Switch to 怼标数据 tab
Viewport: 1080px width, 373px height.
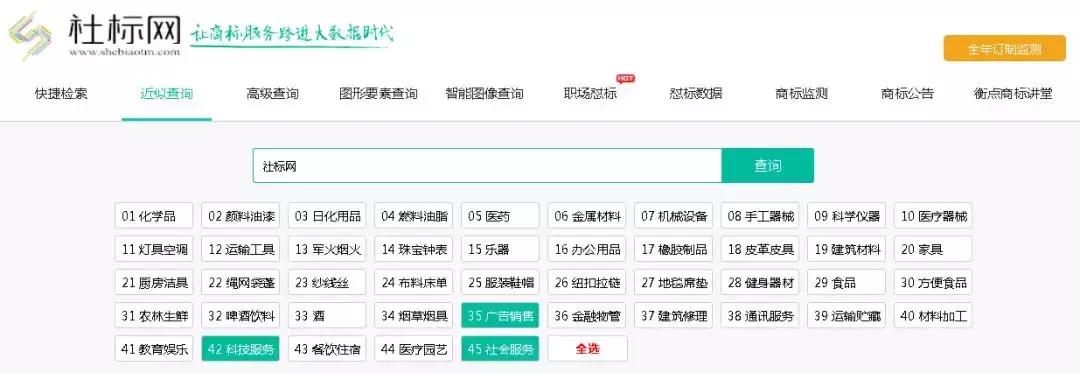point(696,94)
